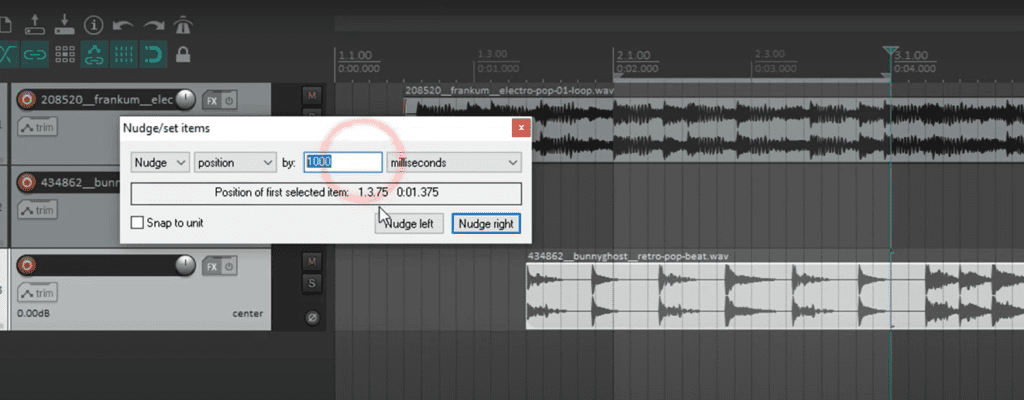The image size is (1024, 400).
Task: Open the position target dropdown
Action: click(x=235, y=163)
